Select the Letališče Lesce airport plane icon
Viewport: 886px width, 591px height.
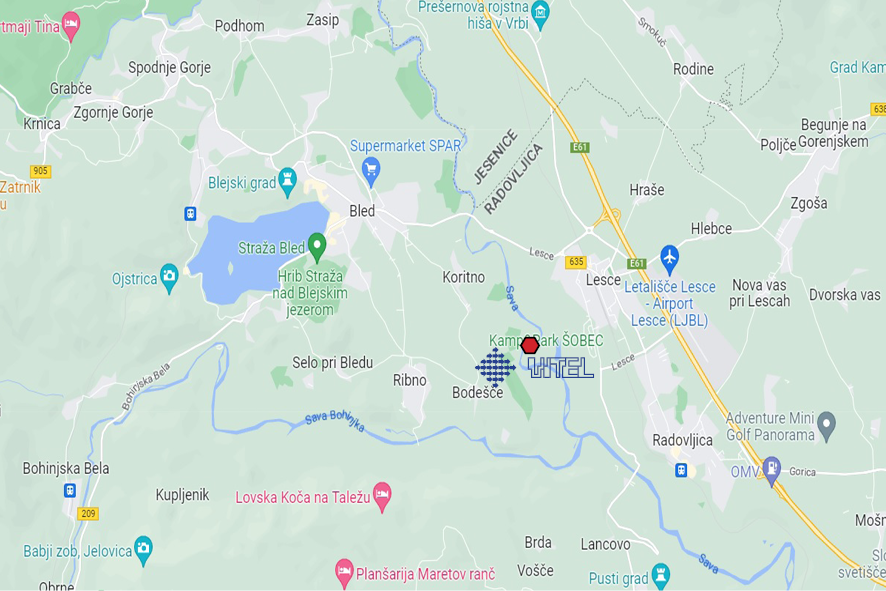click(x=670, y=259)
